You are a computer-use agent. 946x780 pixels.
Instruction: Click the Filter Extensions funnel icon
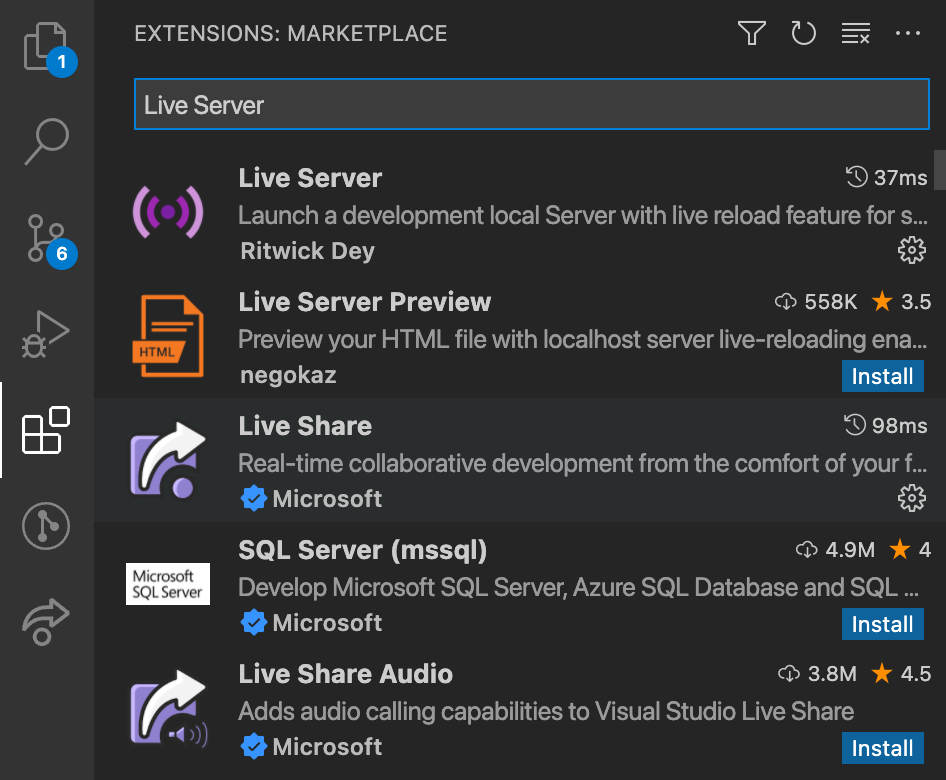pyautogui.click(x=751, y=33)
